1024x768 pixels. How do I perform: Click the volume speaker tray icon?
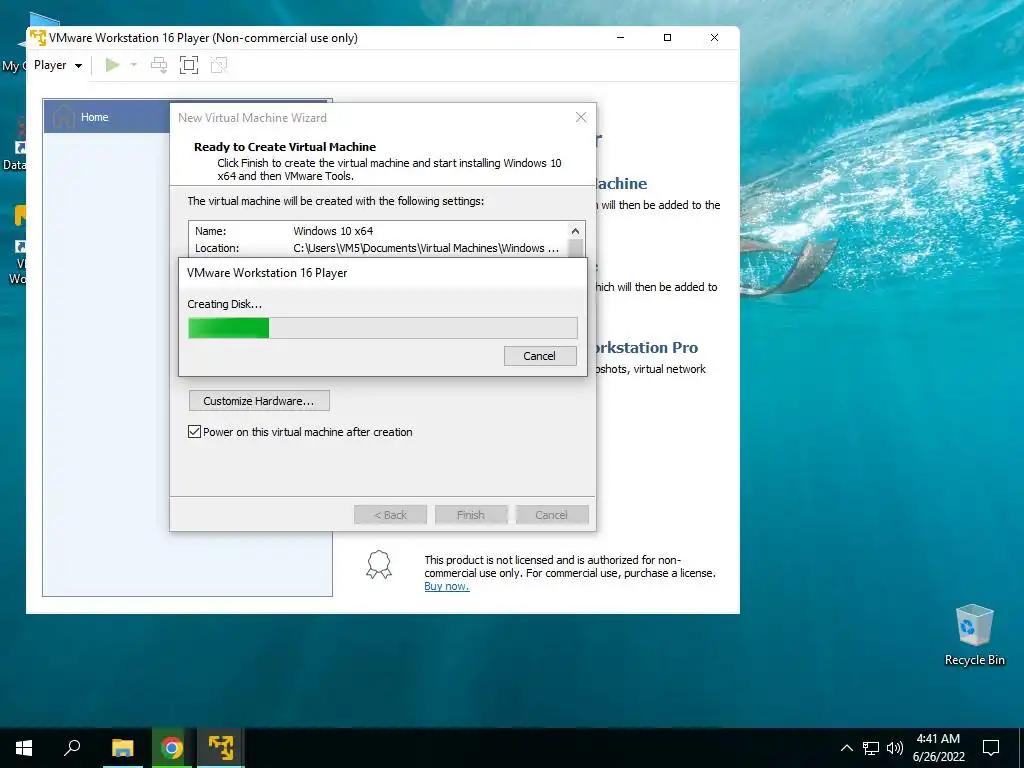click(895, 748)
